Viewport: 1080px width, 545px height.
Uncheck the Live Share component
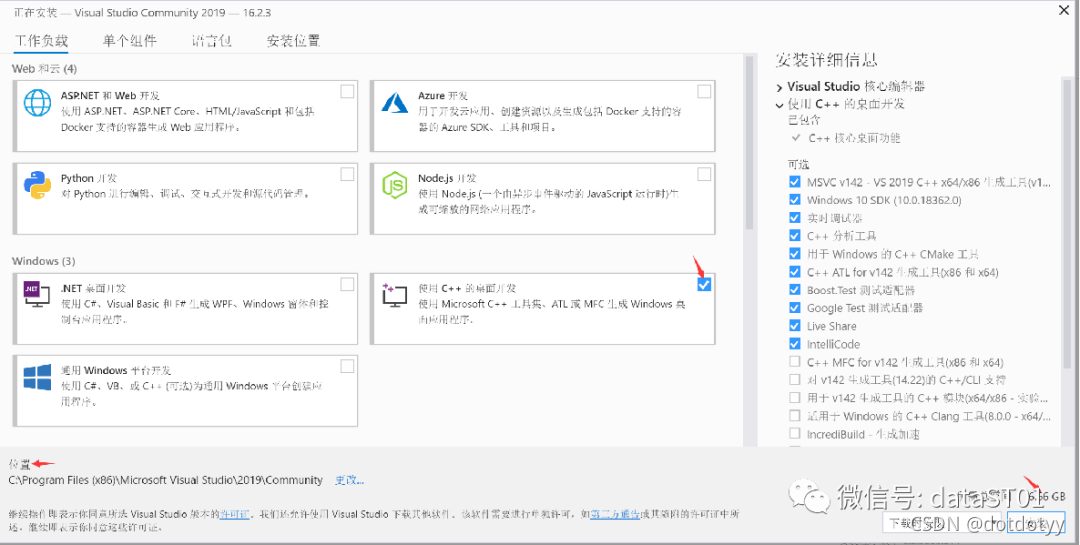[794, 326]
